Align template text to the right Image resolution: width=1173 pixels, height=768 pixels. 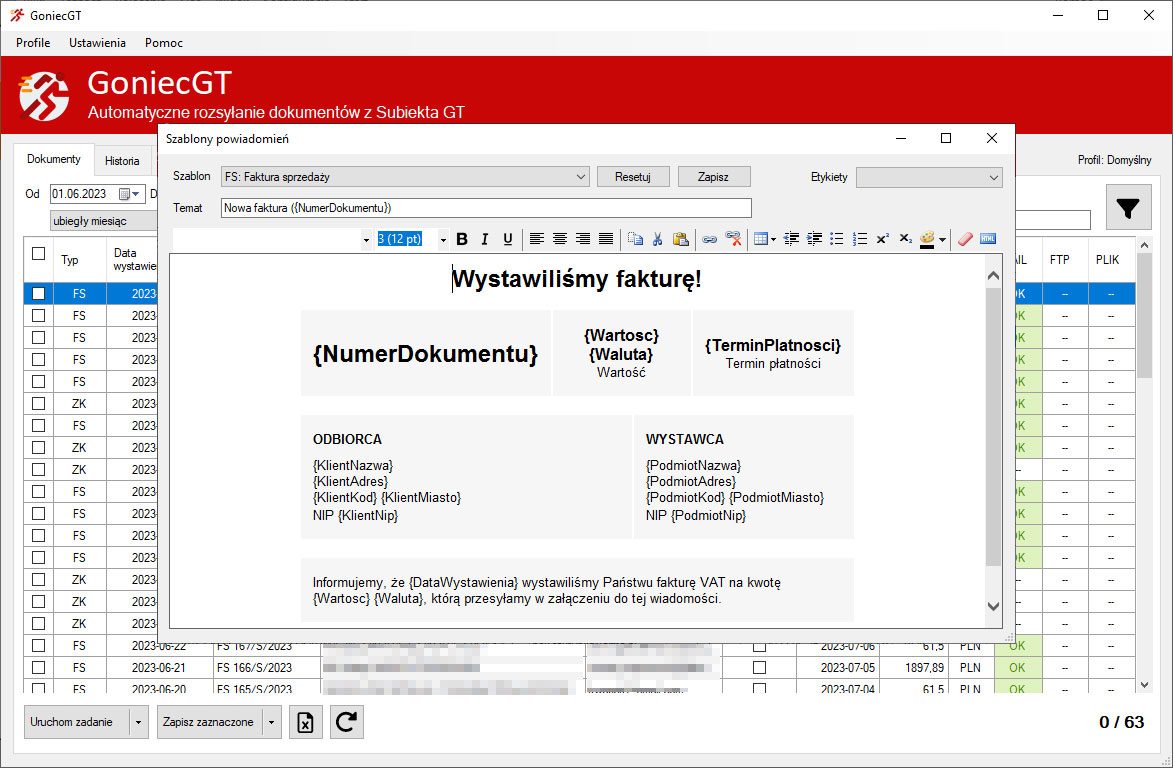click(583, 239)
